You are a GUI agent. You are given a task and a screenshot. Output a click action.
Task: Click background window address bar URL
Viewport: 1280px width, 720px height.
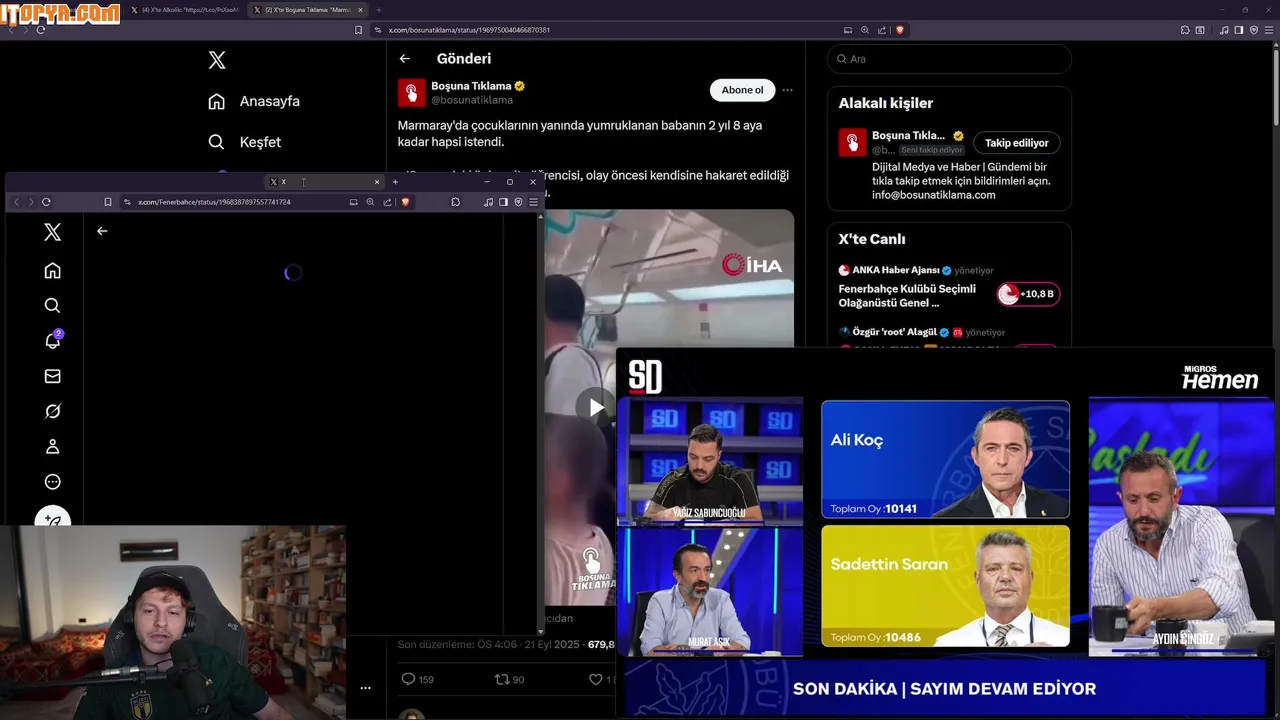pos(469,30)
